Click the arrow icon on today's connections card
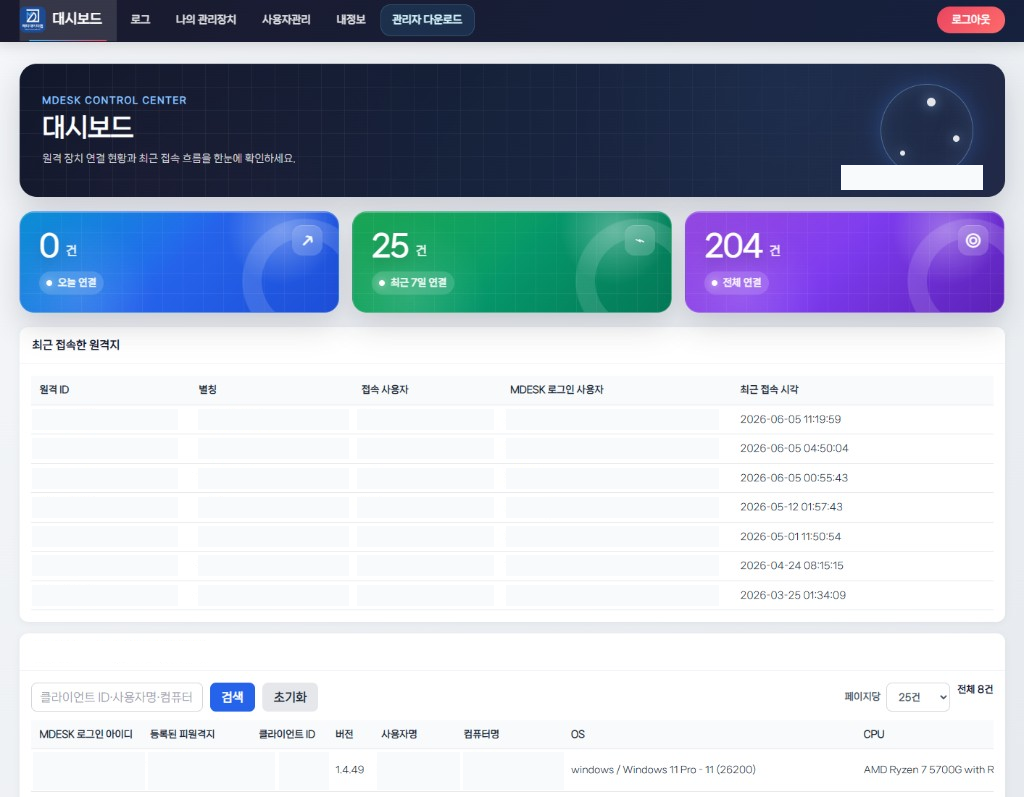The width and height of the screenshot is (1024, 797). point(307,240)
